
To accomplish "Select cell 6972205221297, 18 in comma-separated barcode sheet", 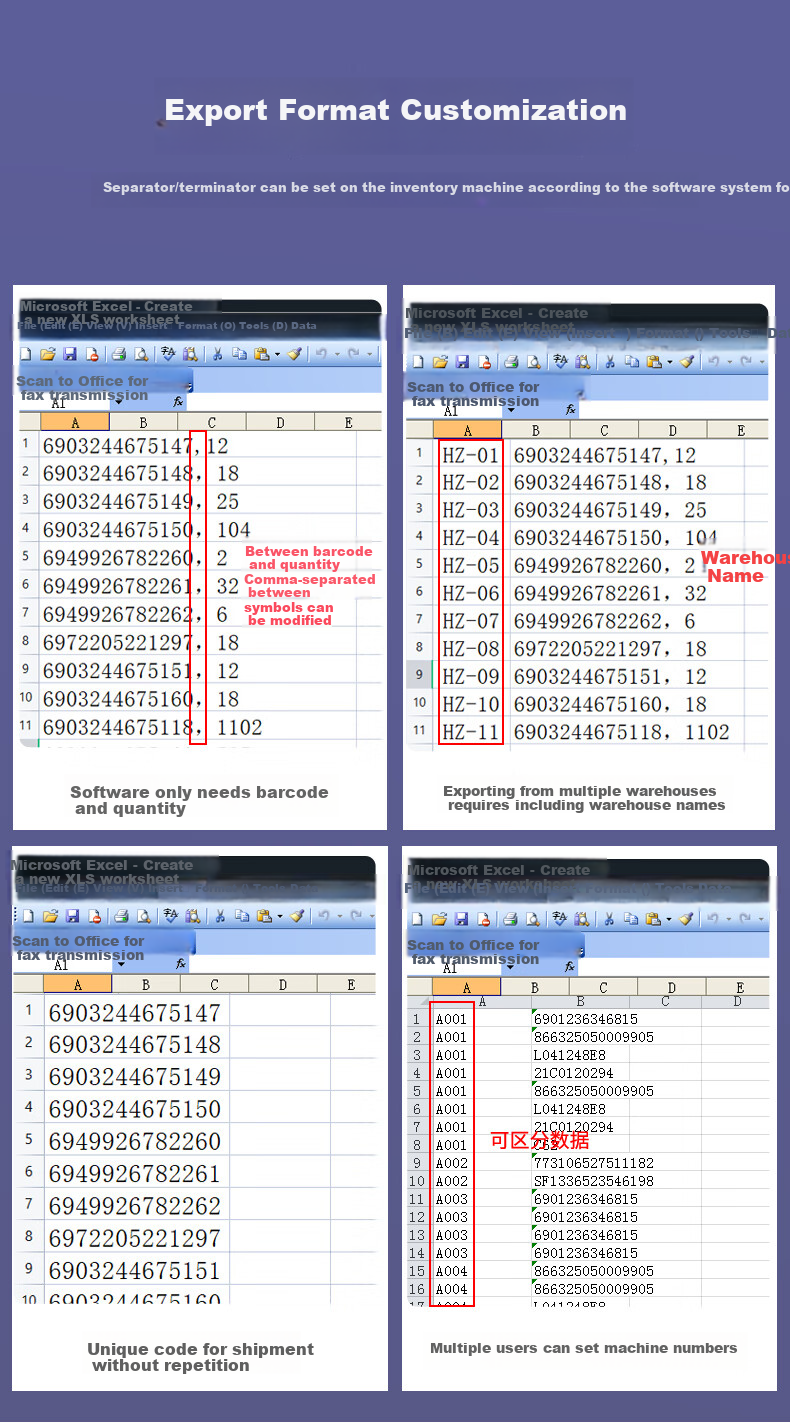I will pyautogui.click(x=141, y=643).
